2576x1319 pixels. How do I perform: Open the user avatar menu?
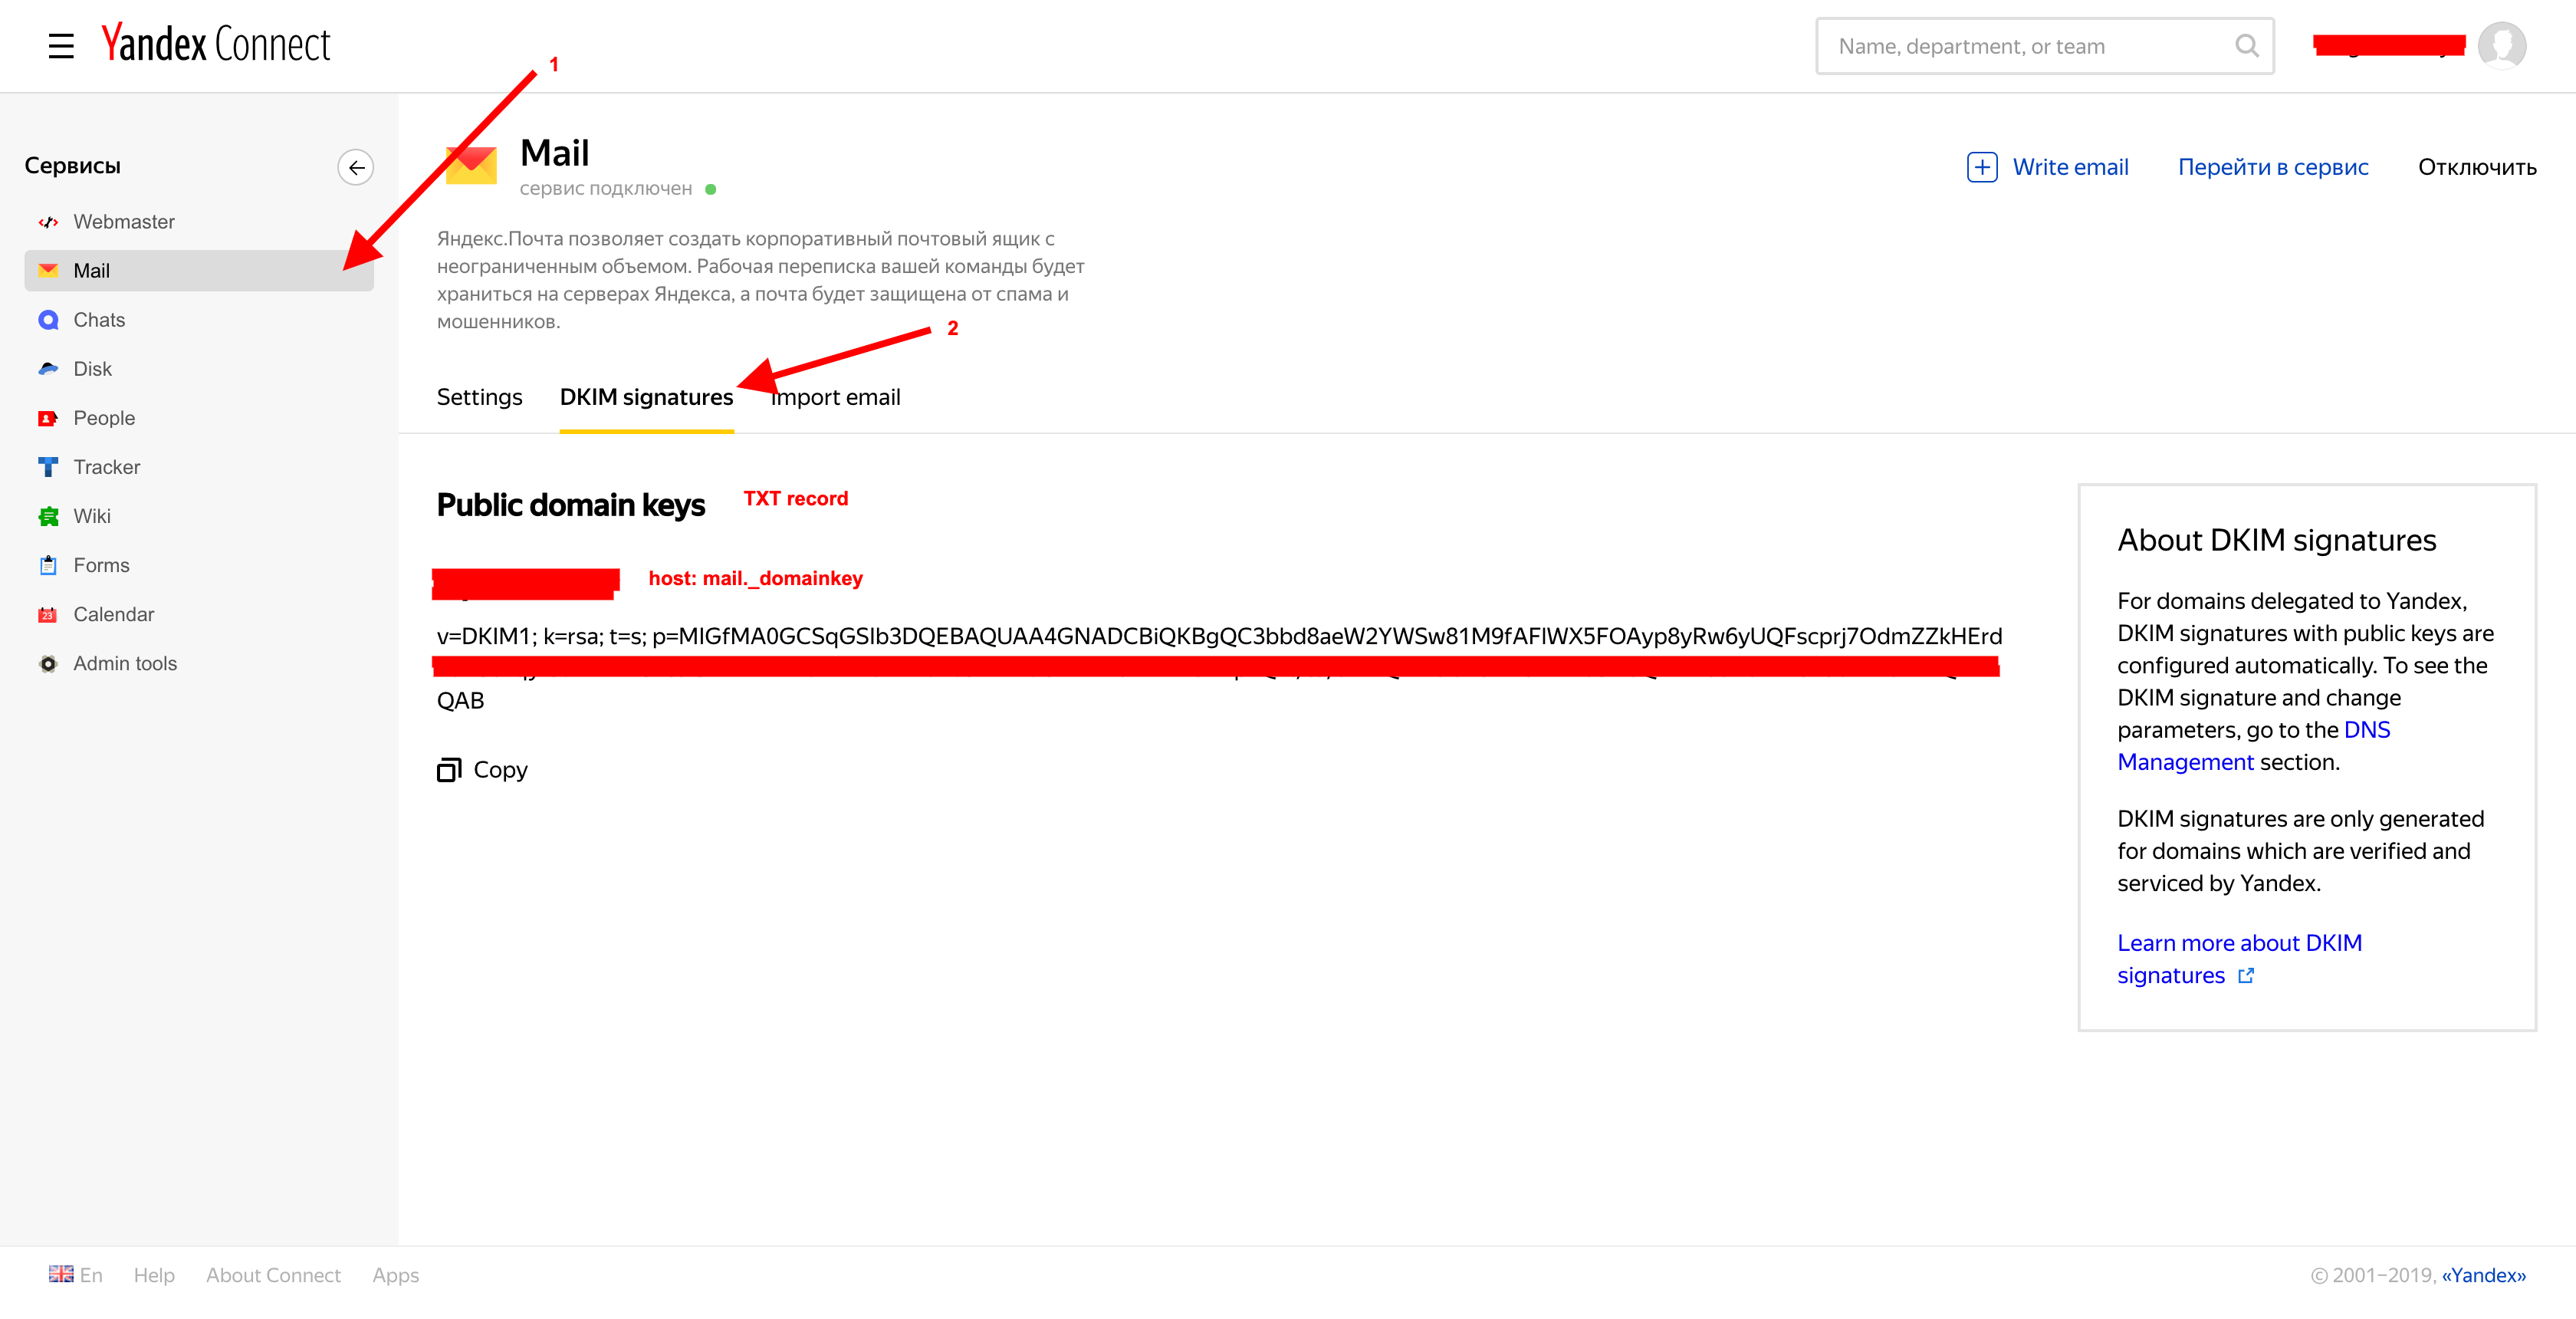tap(2502, 46)
